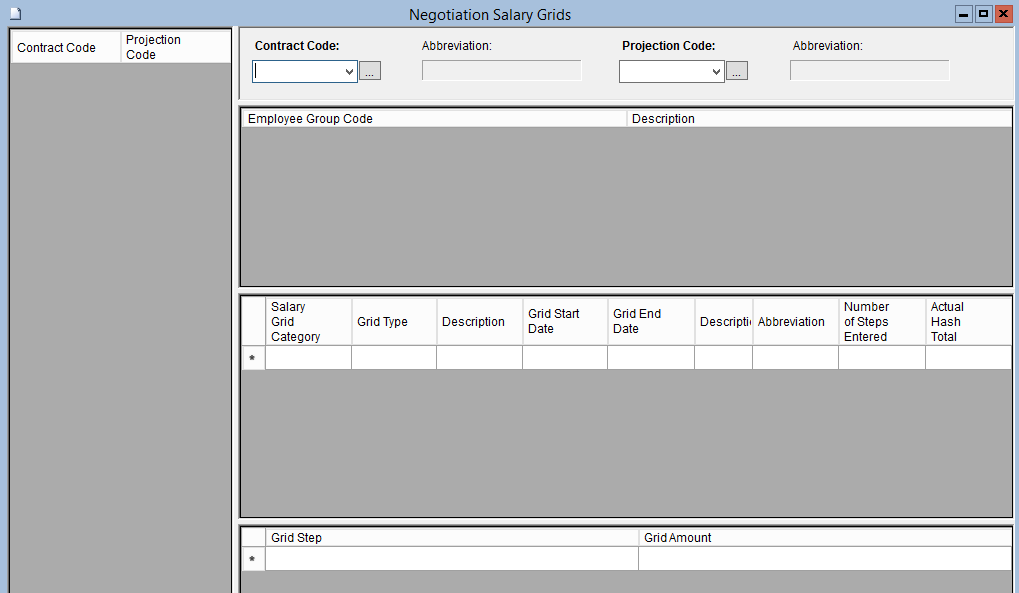Maximize the Negotiation Salary Grids window

(x=983, y=14)
